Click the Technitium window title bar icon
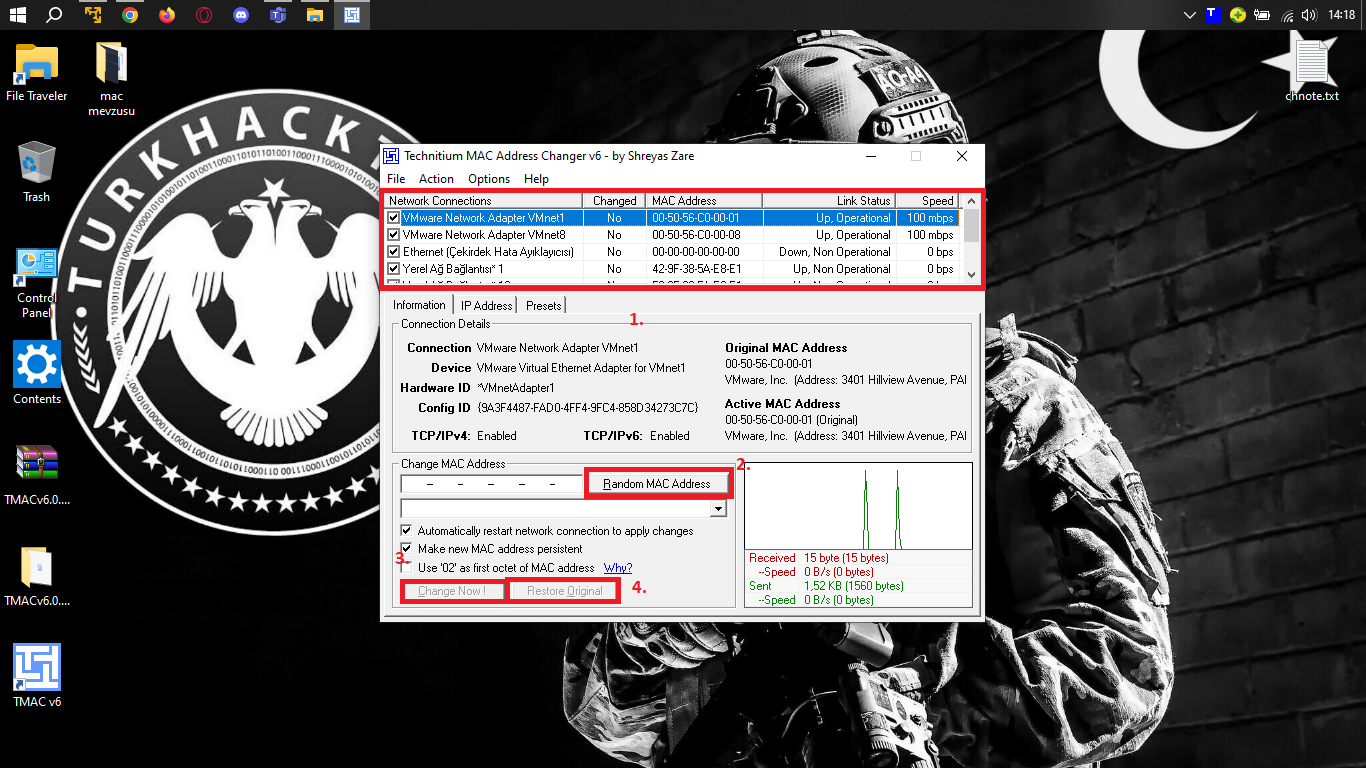 pos(392,156)
